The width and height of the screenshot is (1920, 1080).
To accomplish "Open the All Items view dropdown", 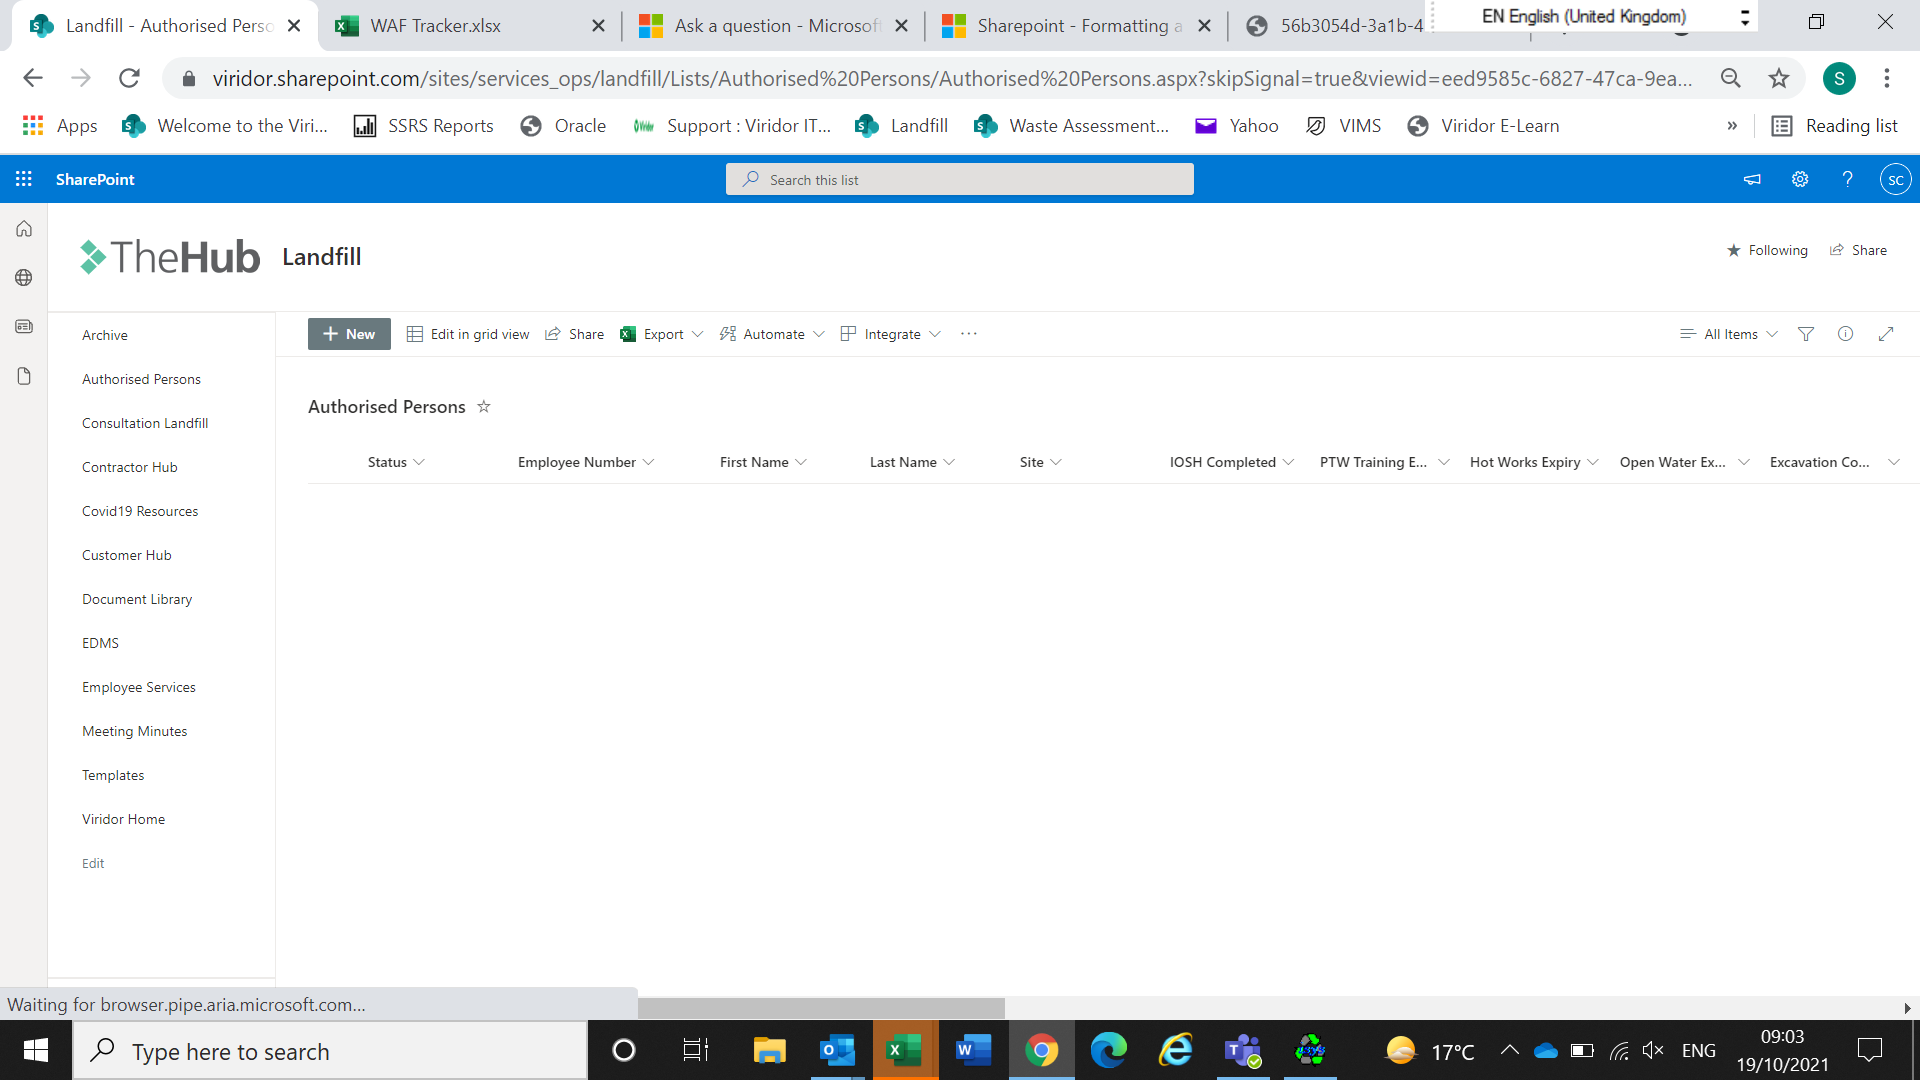I will coord(1728,334).
